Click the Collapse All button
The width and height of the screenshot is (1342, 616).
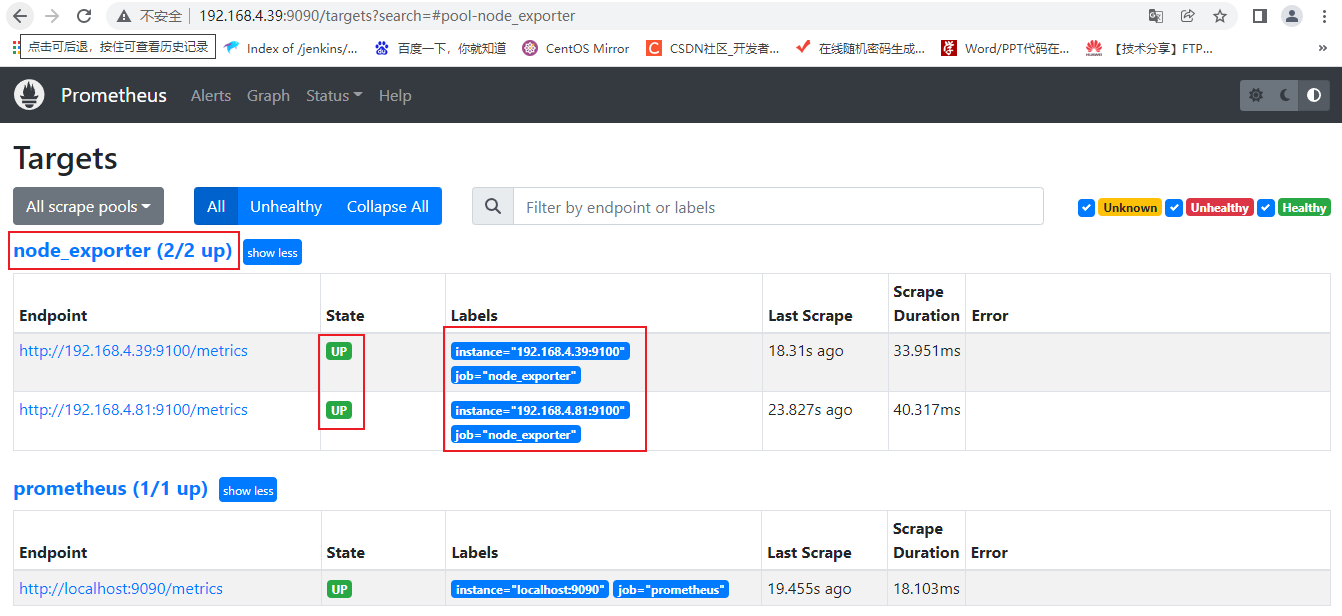[388, 206]
